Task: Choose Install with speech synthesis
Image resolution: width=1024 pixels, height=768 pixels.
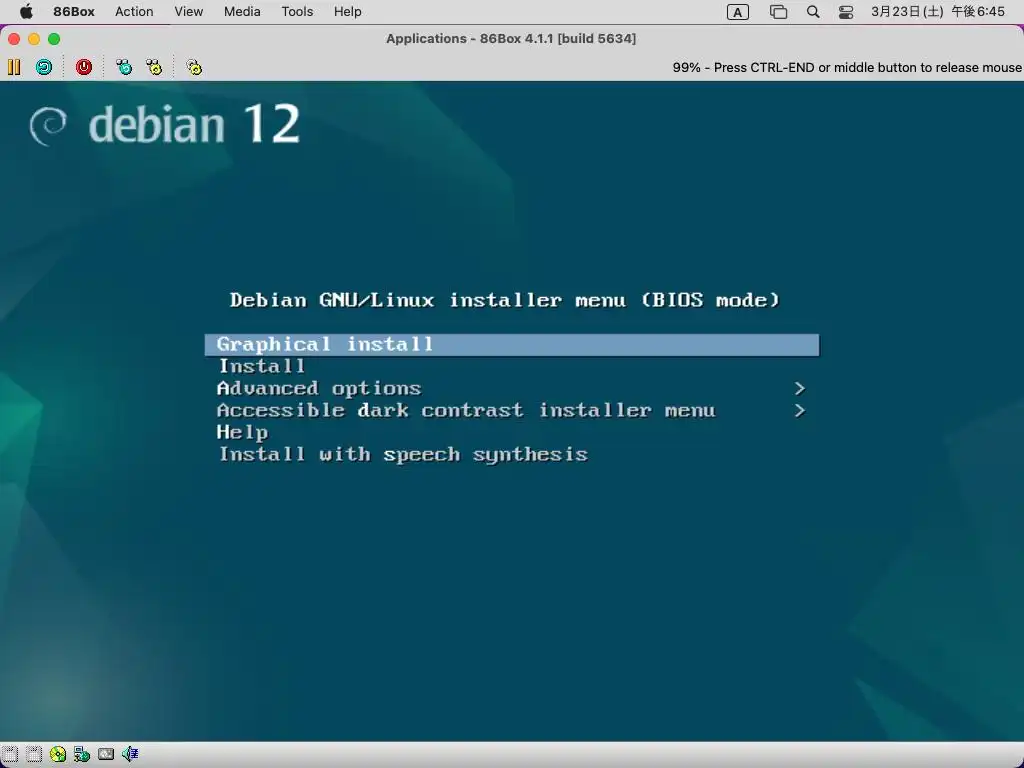Action: pos(403,455)
